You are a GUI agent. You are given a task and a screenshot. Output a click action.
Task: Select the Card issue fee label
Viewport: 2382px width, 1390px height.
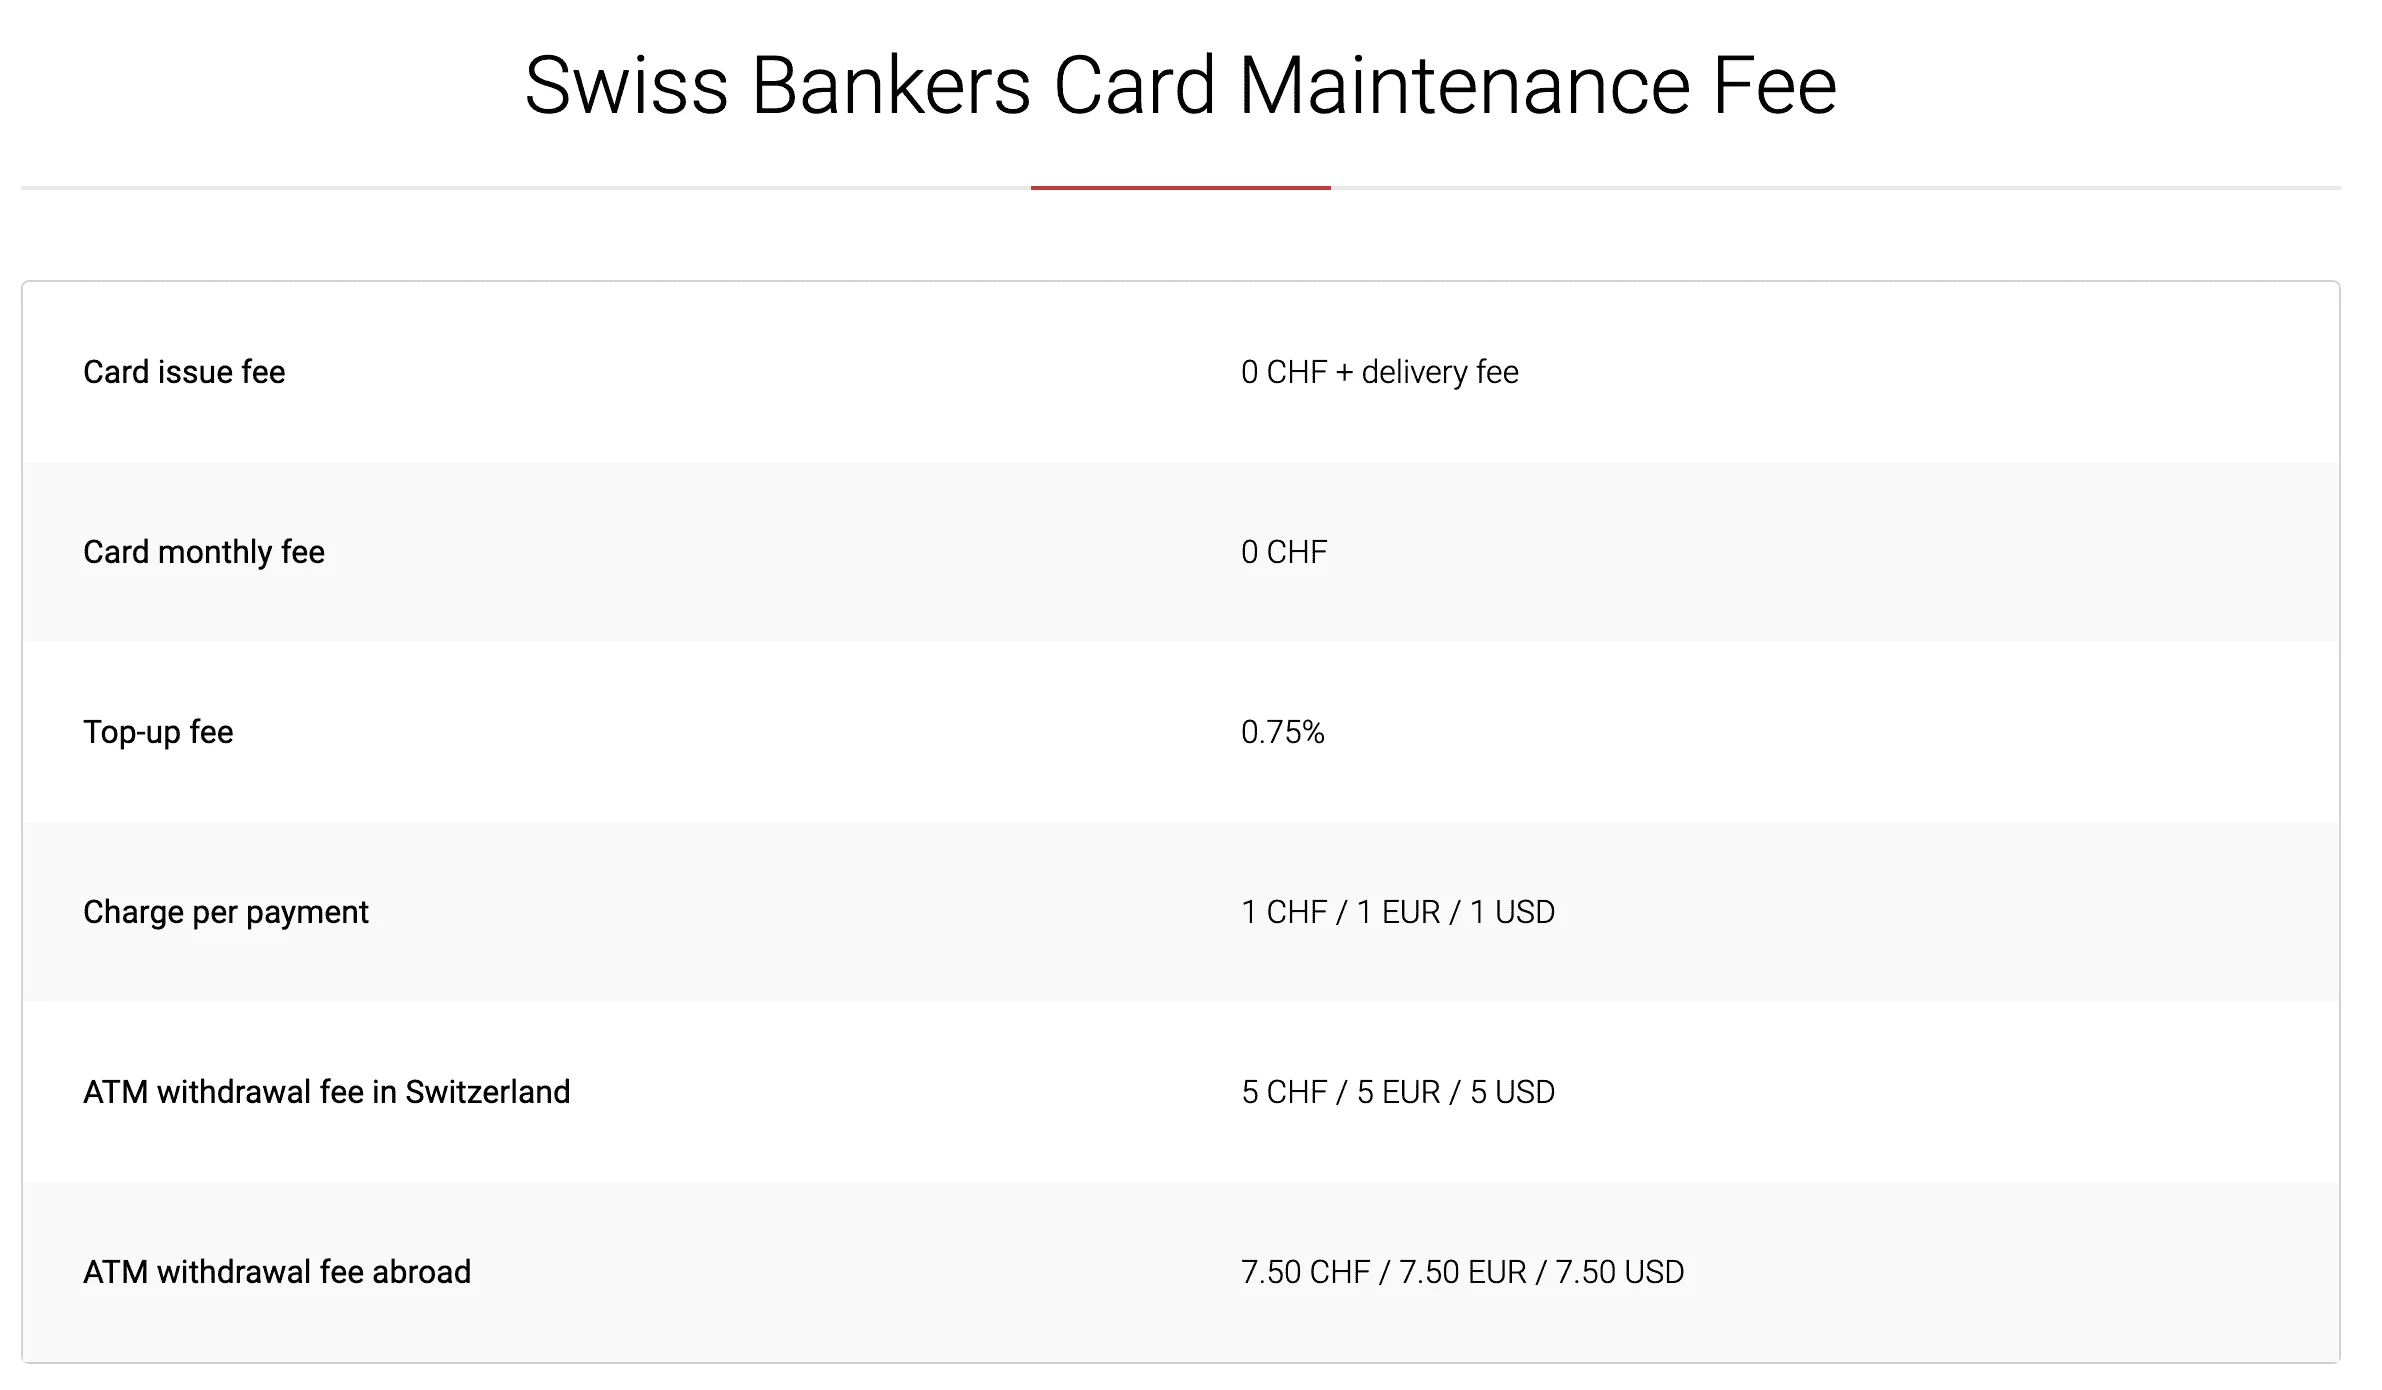[x=184, y=372]
